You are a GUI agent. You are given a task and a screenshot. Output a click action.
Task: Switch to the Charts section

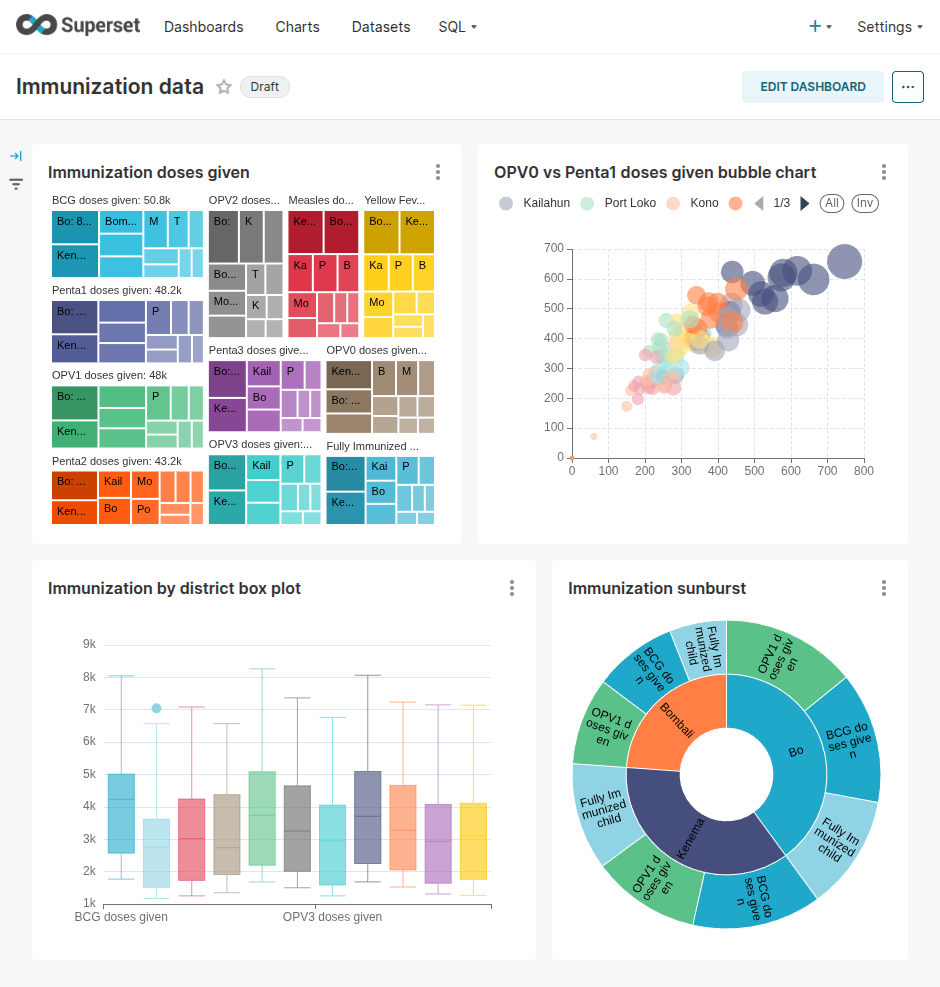pos(297,27)
